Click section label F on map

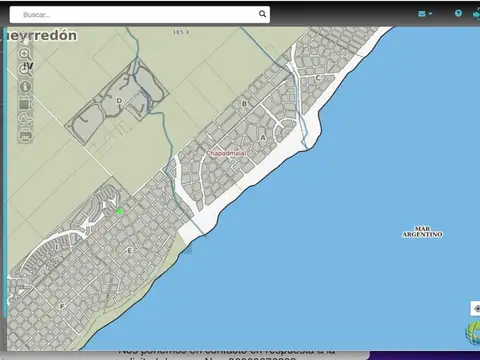(62, 307)
